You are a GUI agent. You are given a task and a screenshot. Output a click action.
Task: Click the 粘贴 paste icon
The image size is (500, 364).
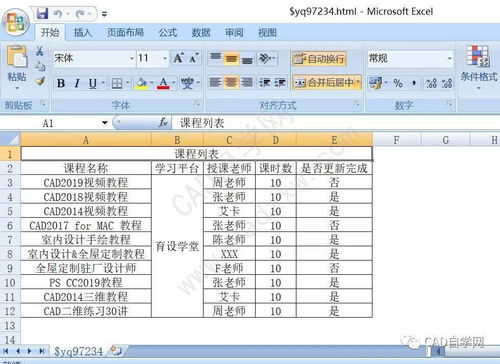tap(17, 57)
